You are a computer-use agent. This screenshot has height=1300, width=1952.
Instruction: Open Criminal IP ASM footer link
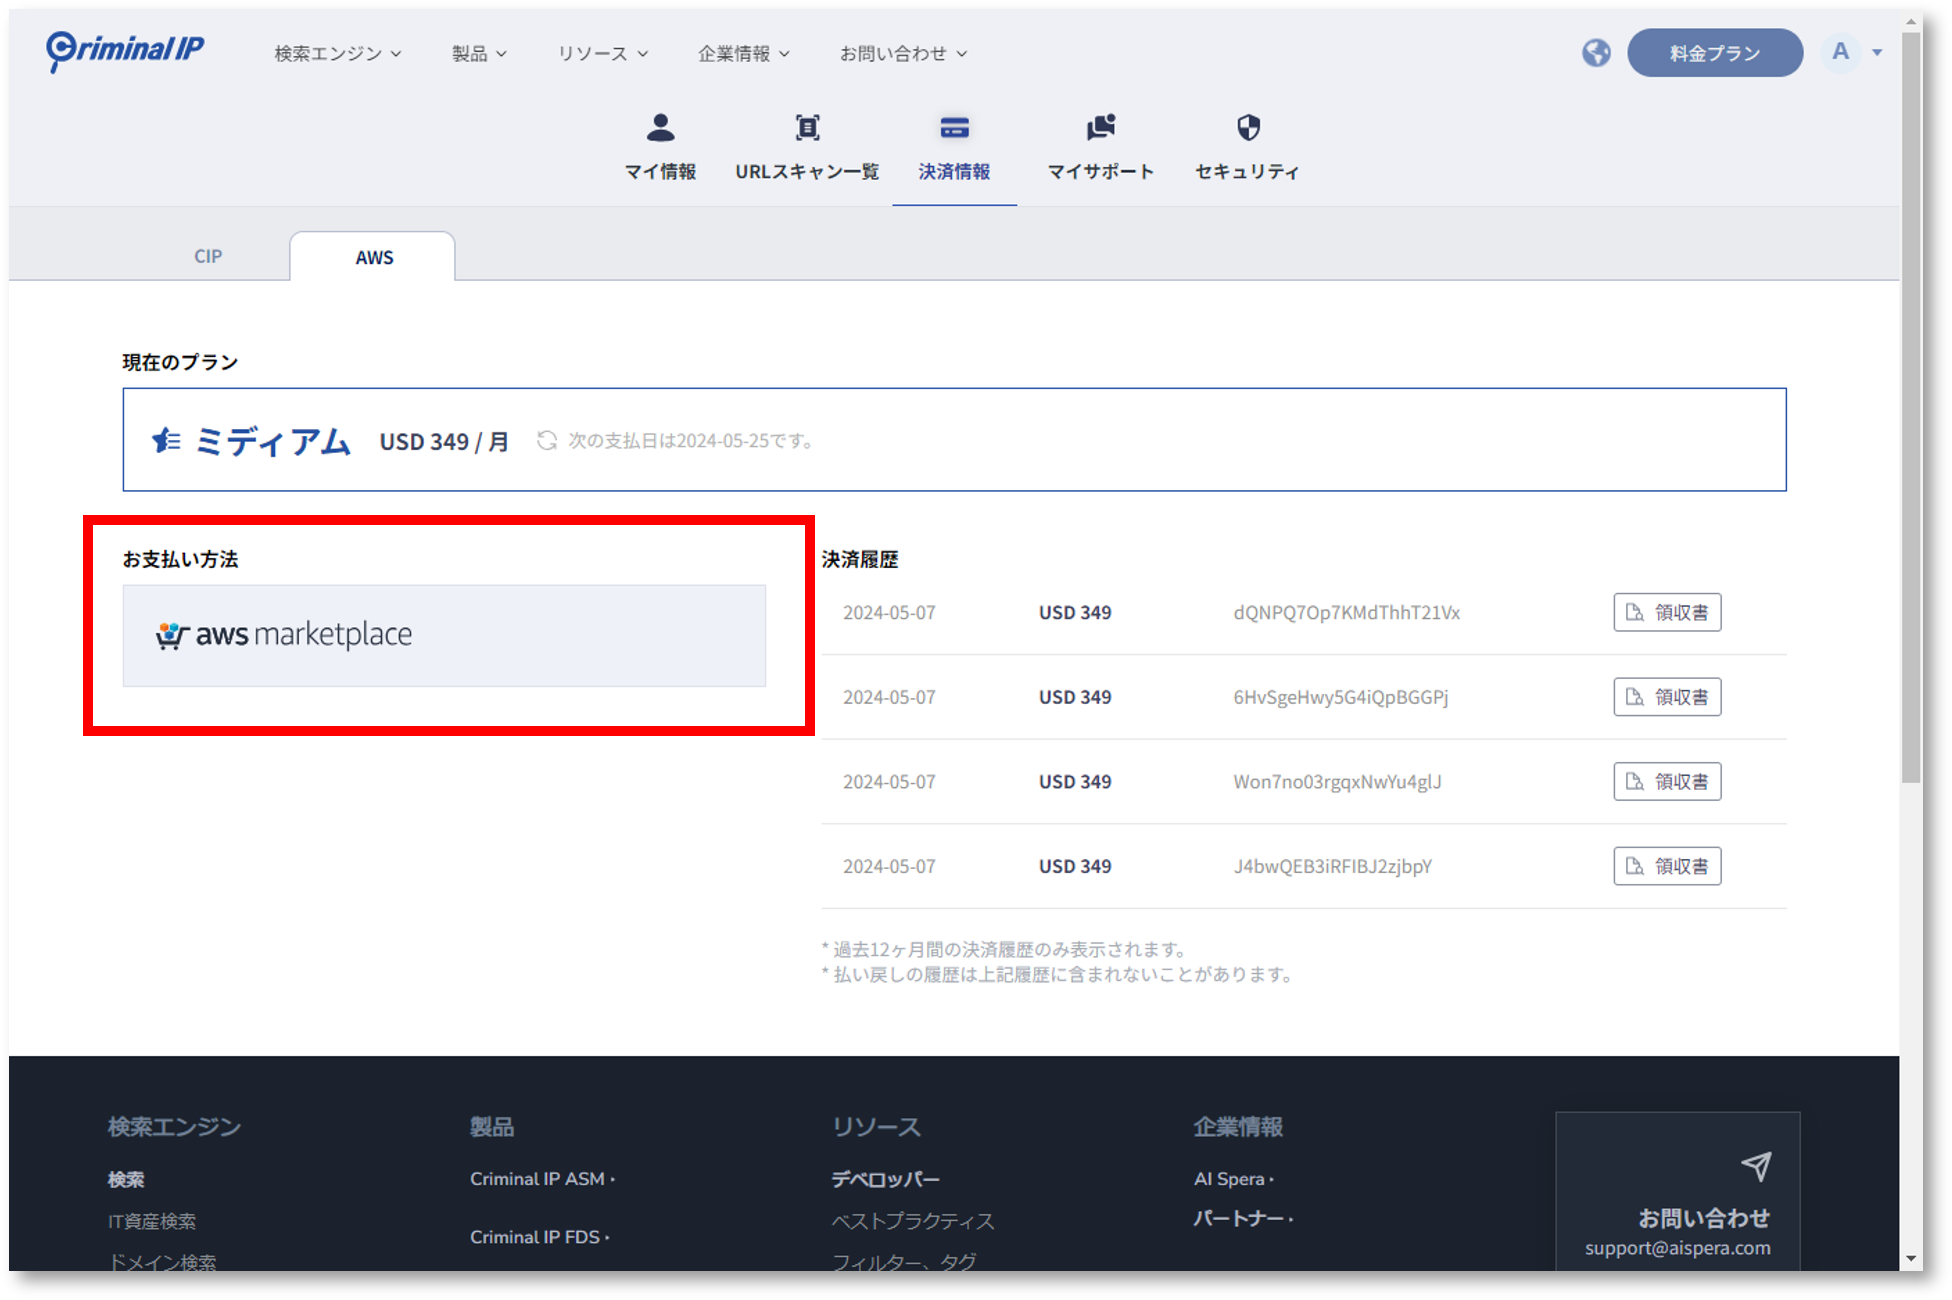(538, 1179)
